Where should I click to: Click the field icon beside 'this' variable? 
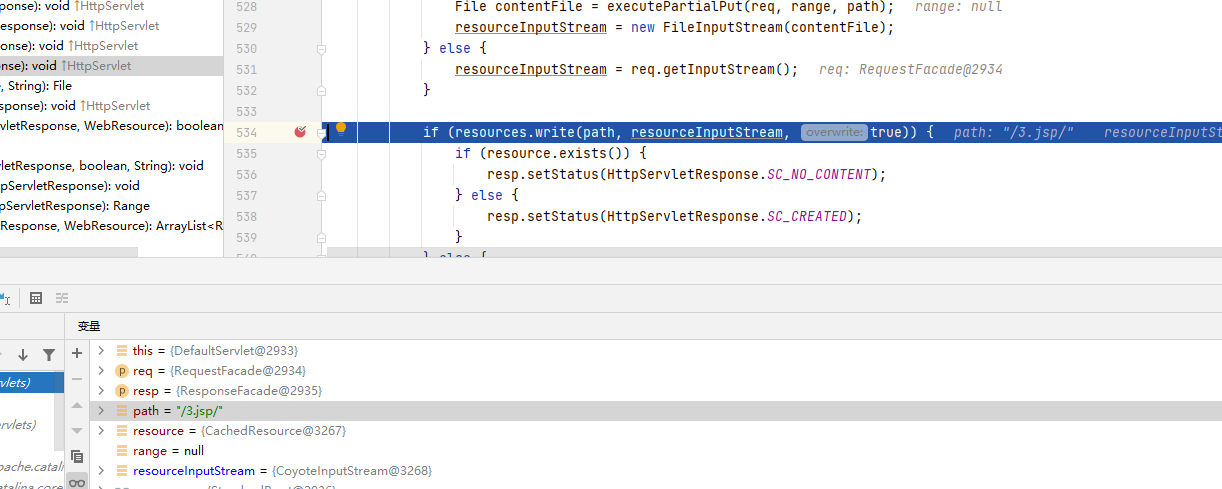122,351
